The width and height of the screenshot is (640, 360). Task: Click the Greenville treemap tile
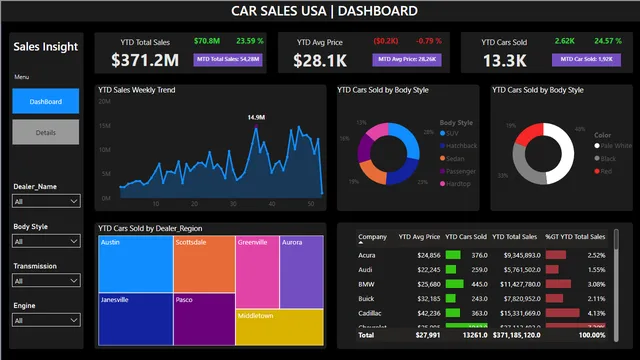[258, 272]
